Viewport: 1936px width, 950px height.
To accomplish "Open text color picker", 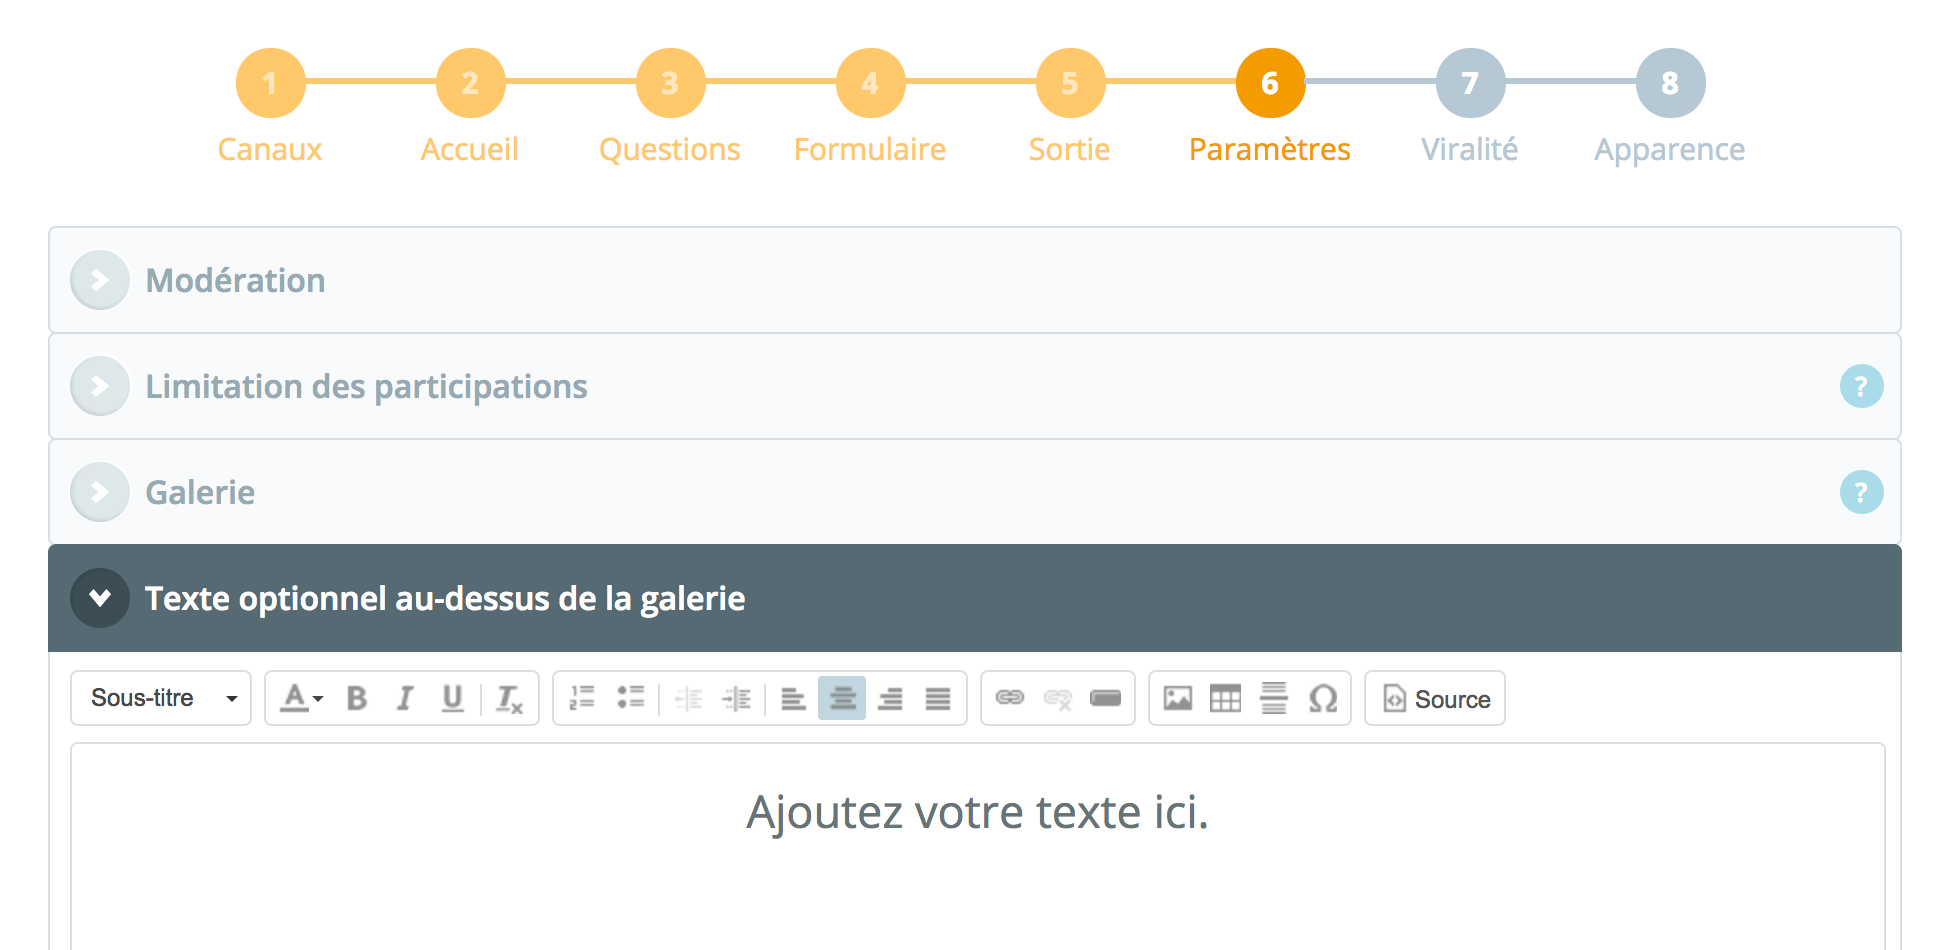I will coord(301,698).
